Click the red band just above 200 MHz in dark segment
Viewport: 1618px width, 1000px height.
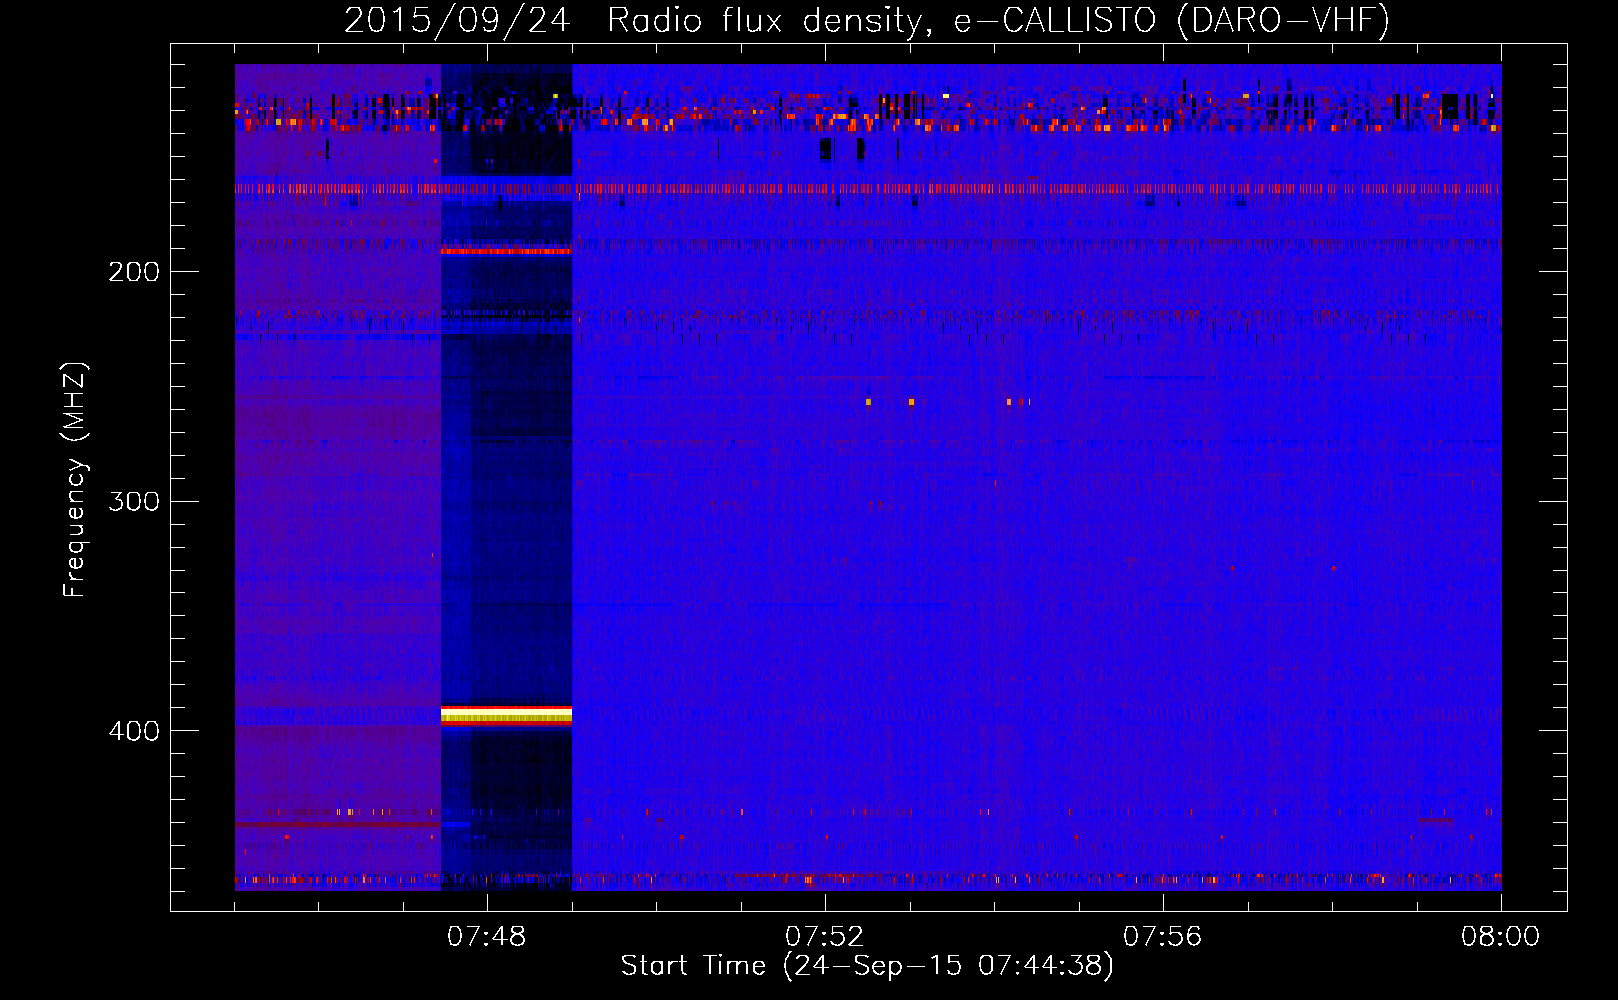pos(506,251)
